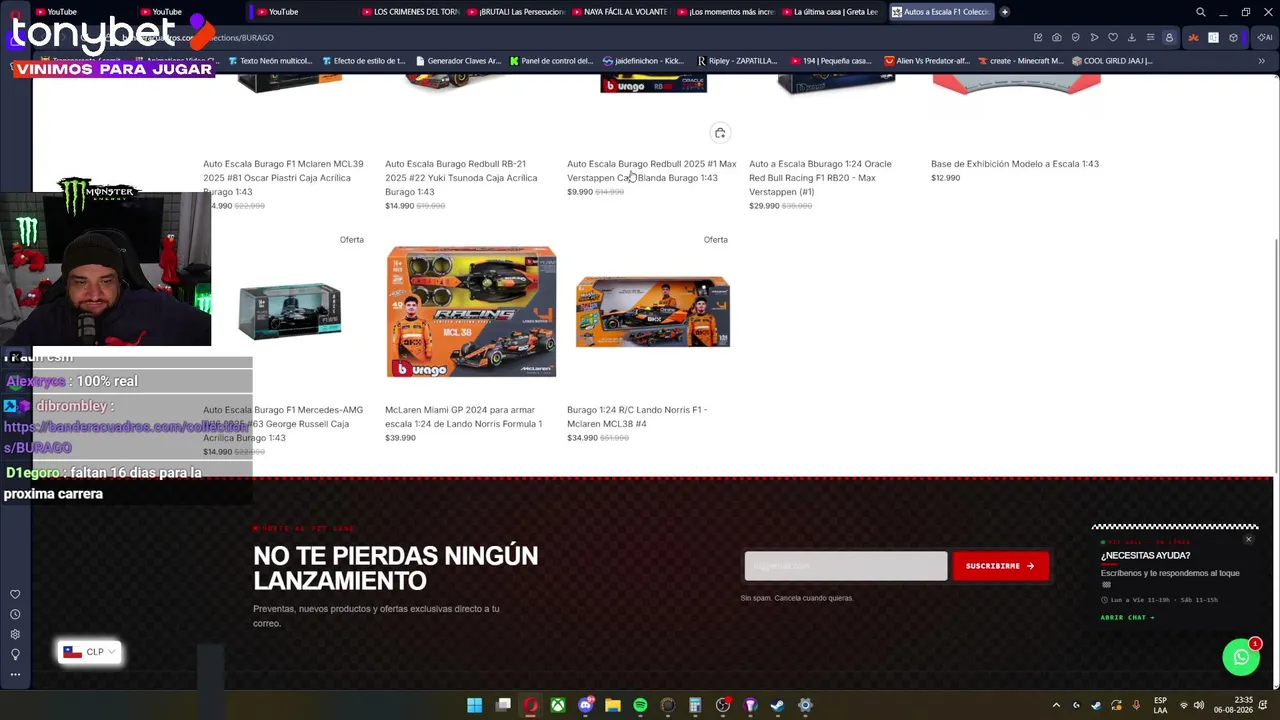Open the Opera AI assistant button

(x=1265, y=38)
